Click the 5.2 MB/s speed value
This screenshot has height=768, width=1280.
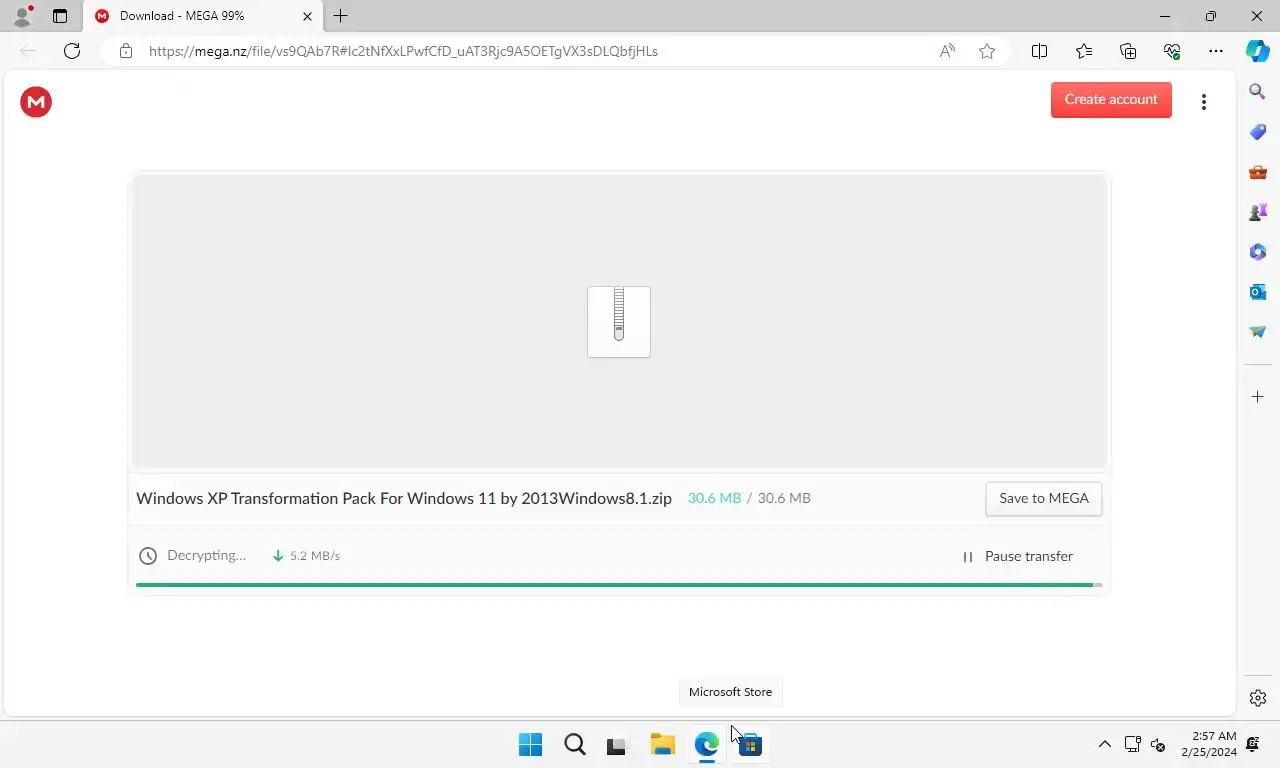coord(315,556)
